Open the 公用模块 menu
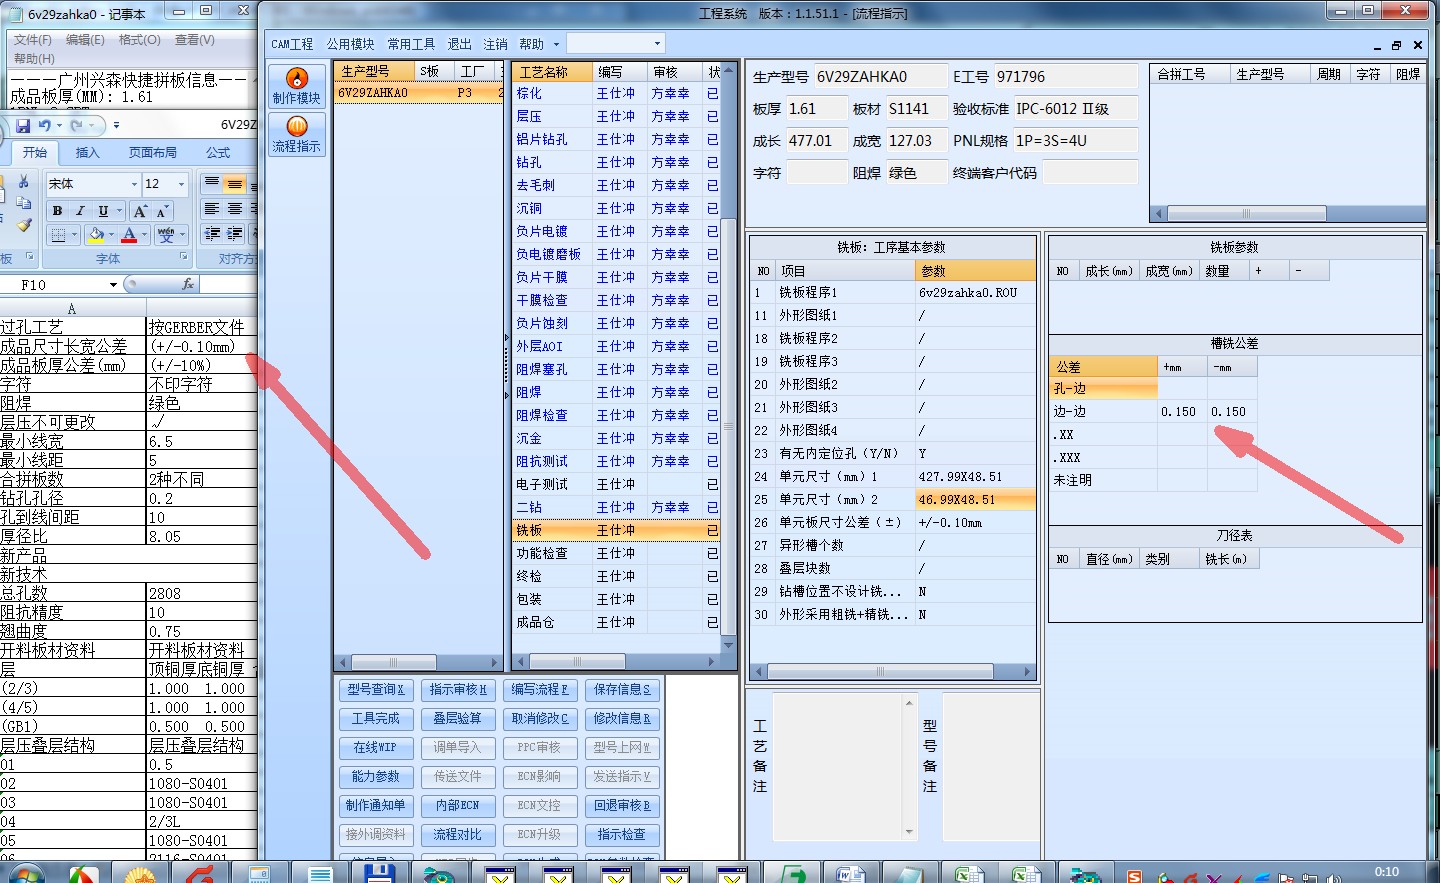 coord(350,44)
